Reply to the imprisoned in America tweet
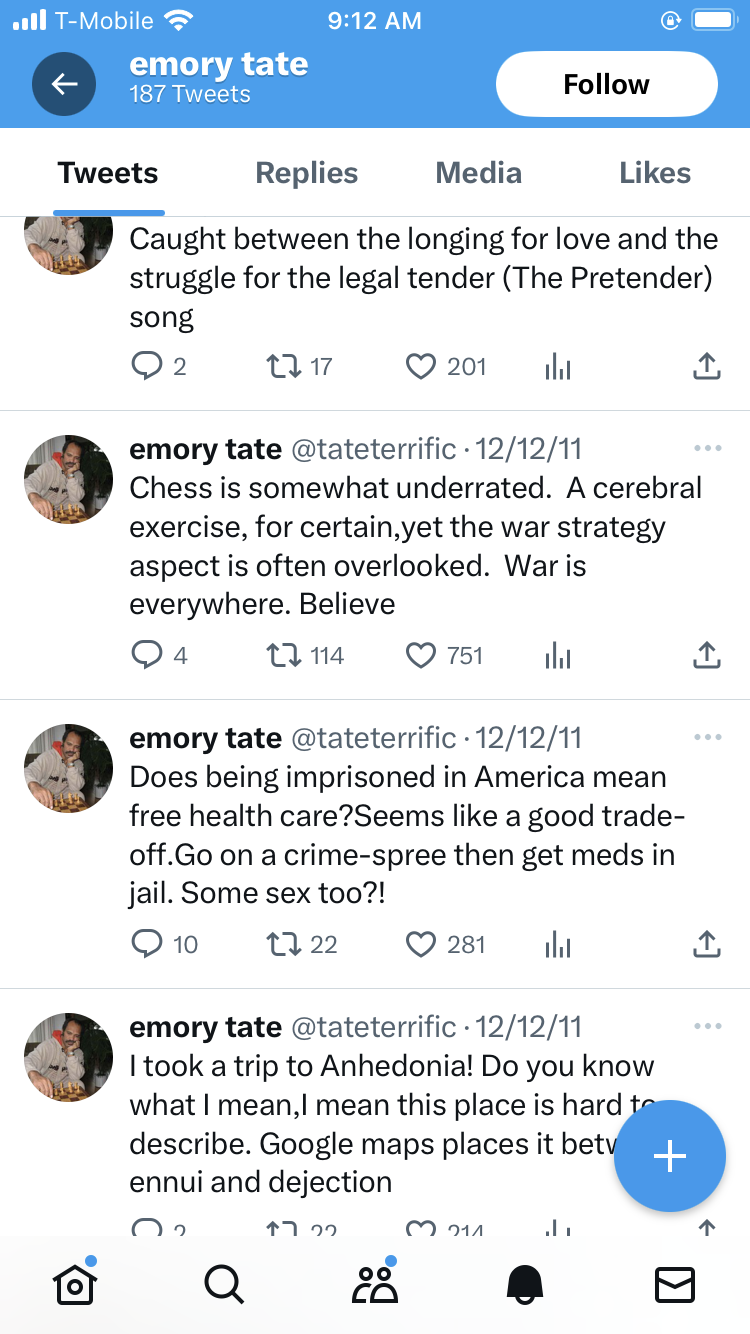The width and height of the screenshot is (750, 1334). 147,945
